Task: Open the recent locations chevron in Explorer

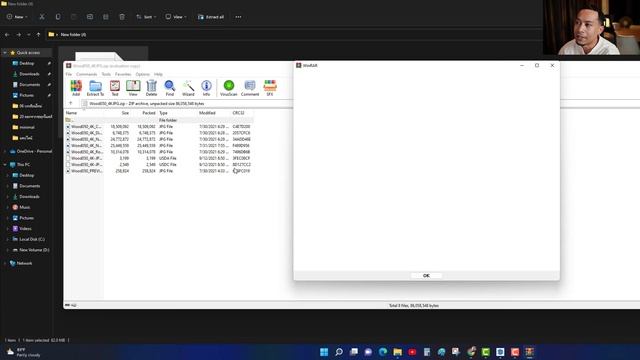Action: pos(29,35)
